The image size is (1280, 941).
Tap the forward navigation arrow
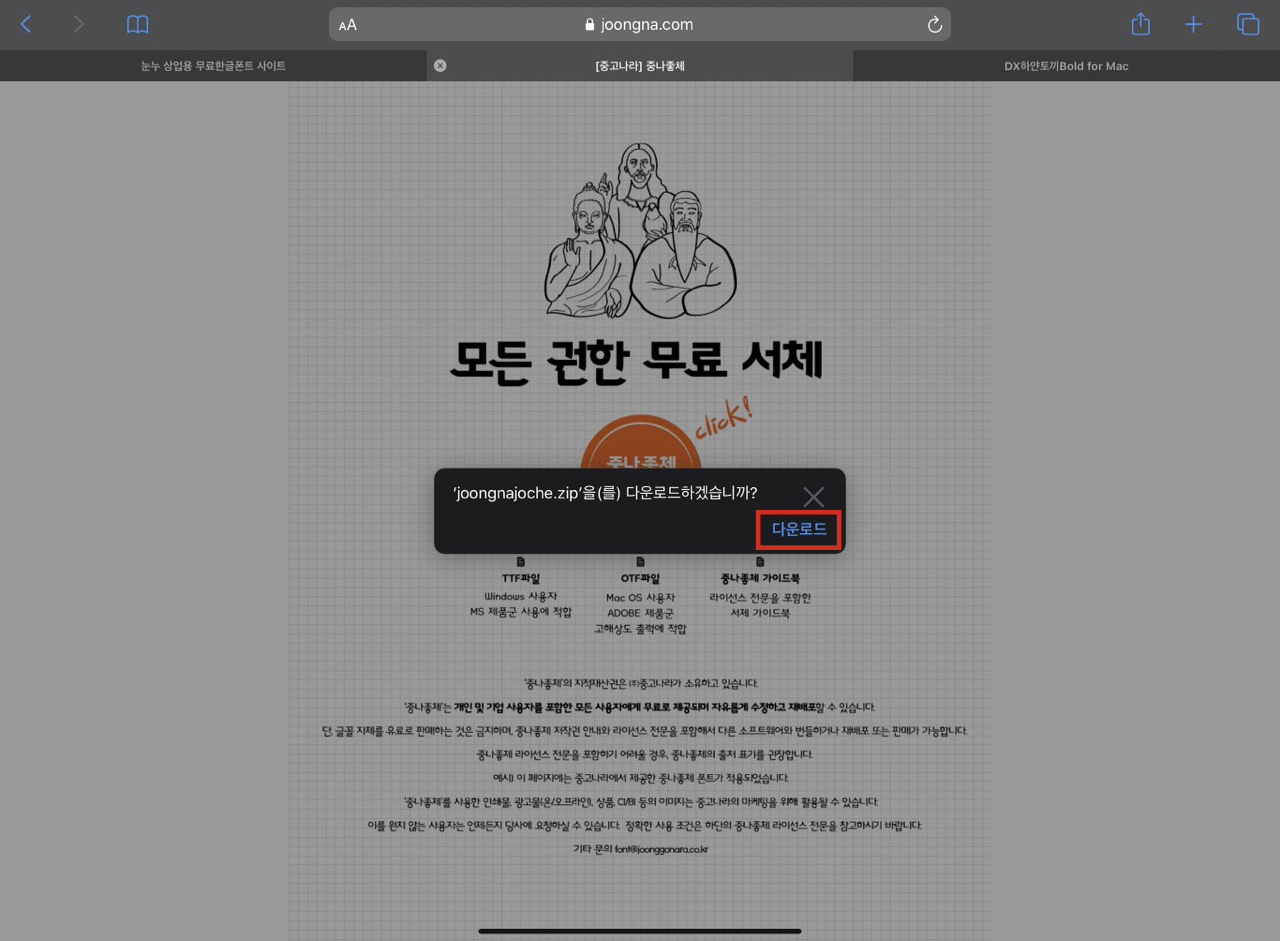79,25
